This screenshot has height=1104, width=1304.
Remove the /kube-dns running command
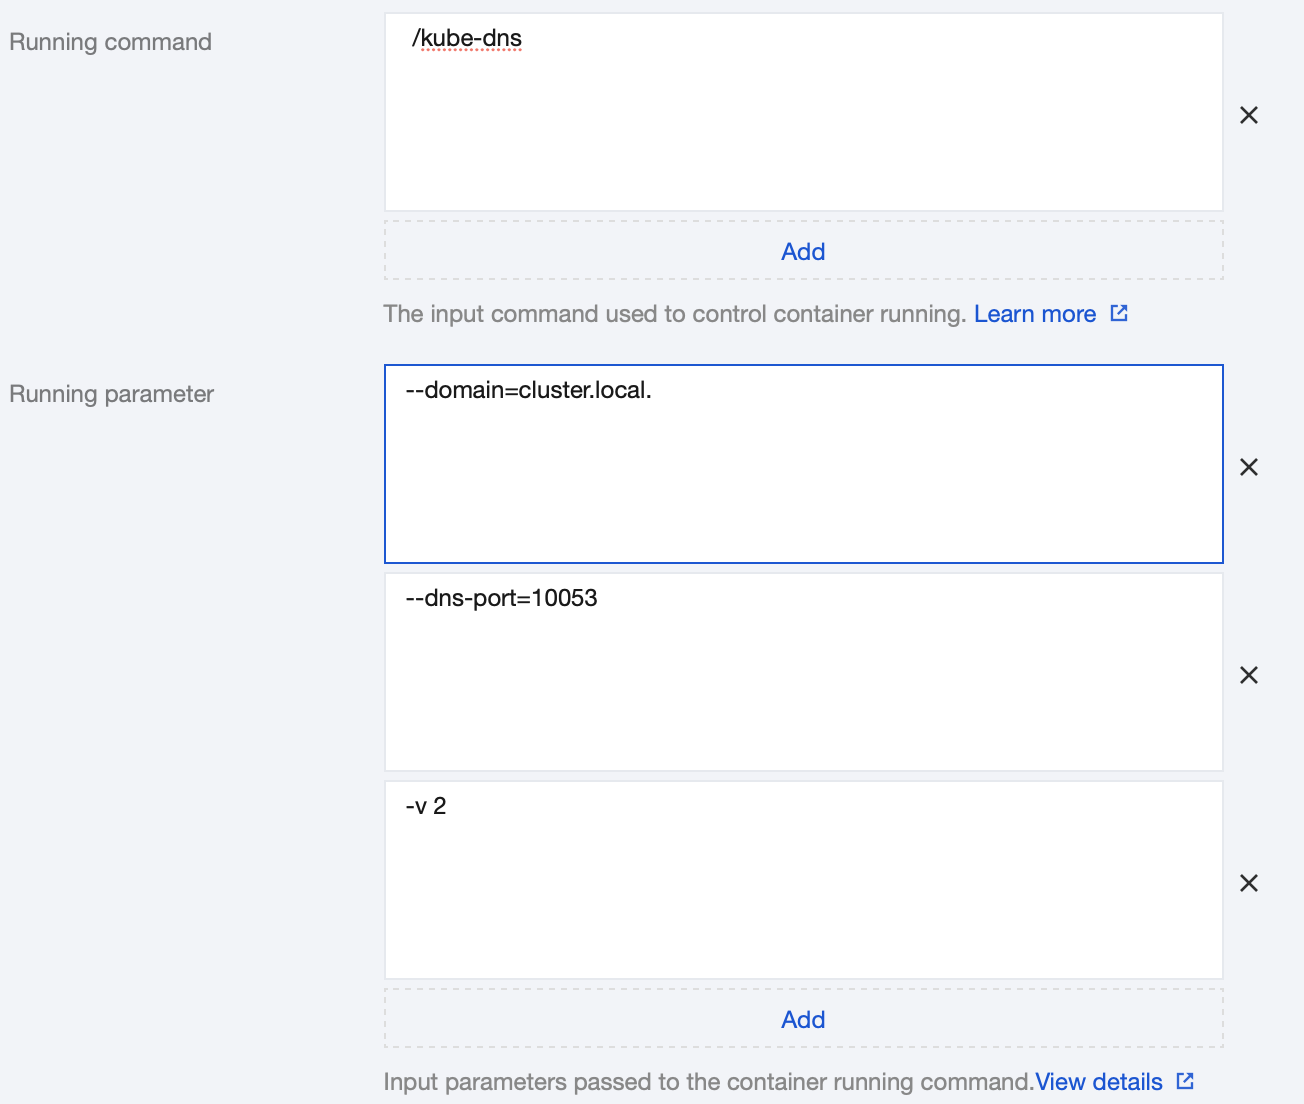[1249, 115]
